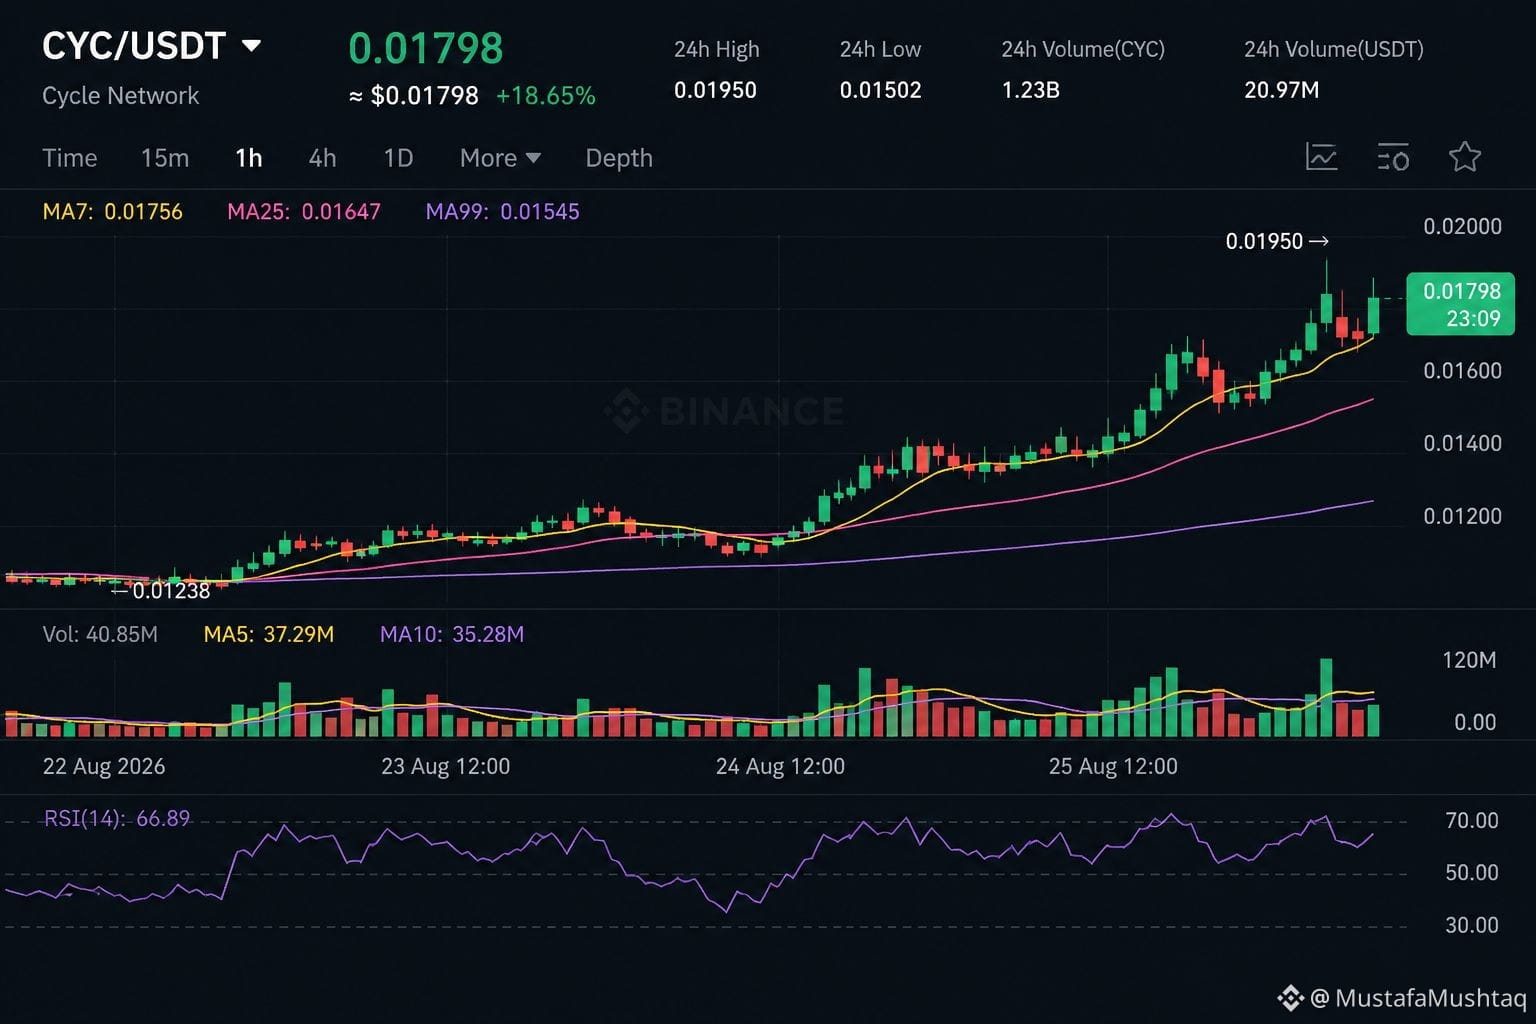Click the 0.01600 price axis label
This screenshot has width=1536, height=1024.
point(1462,371)
